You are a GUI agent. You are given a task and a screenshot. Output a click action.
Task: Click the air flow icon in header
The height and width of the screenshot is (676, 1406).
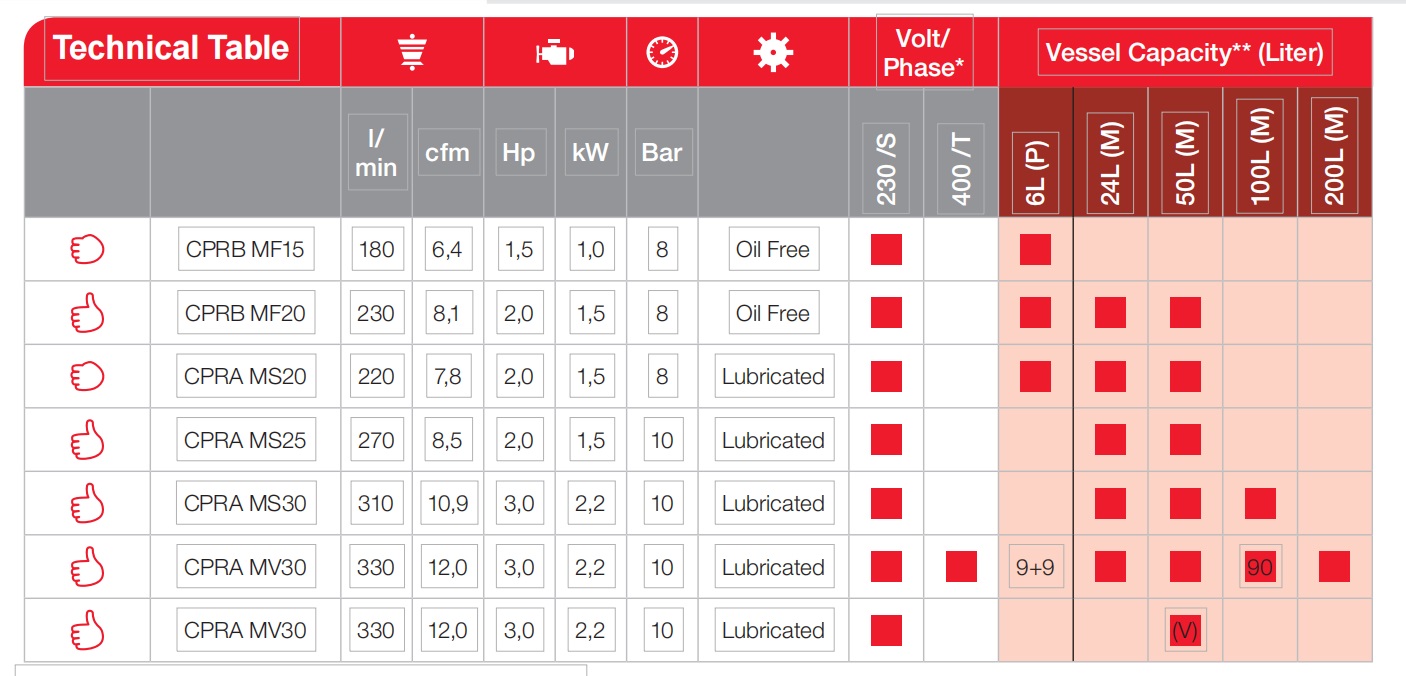[x=412, y=52]
